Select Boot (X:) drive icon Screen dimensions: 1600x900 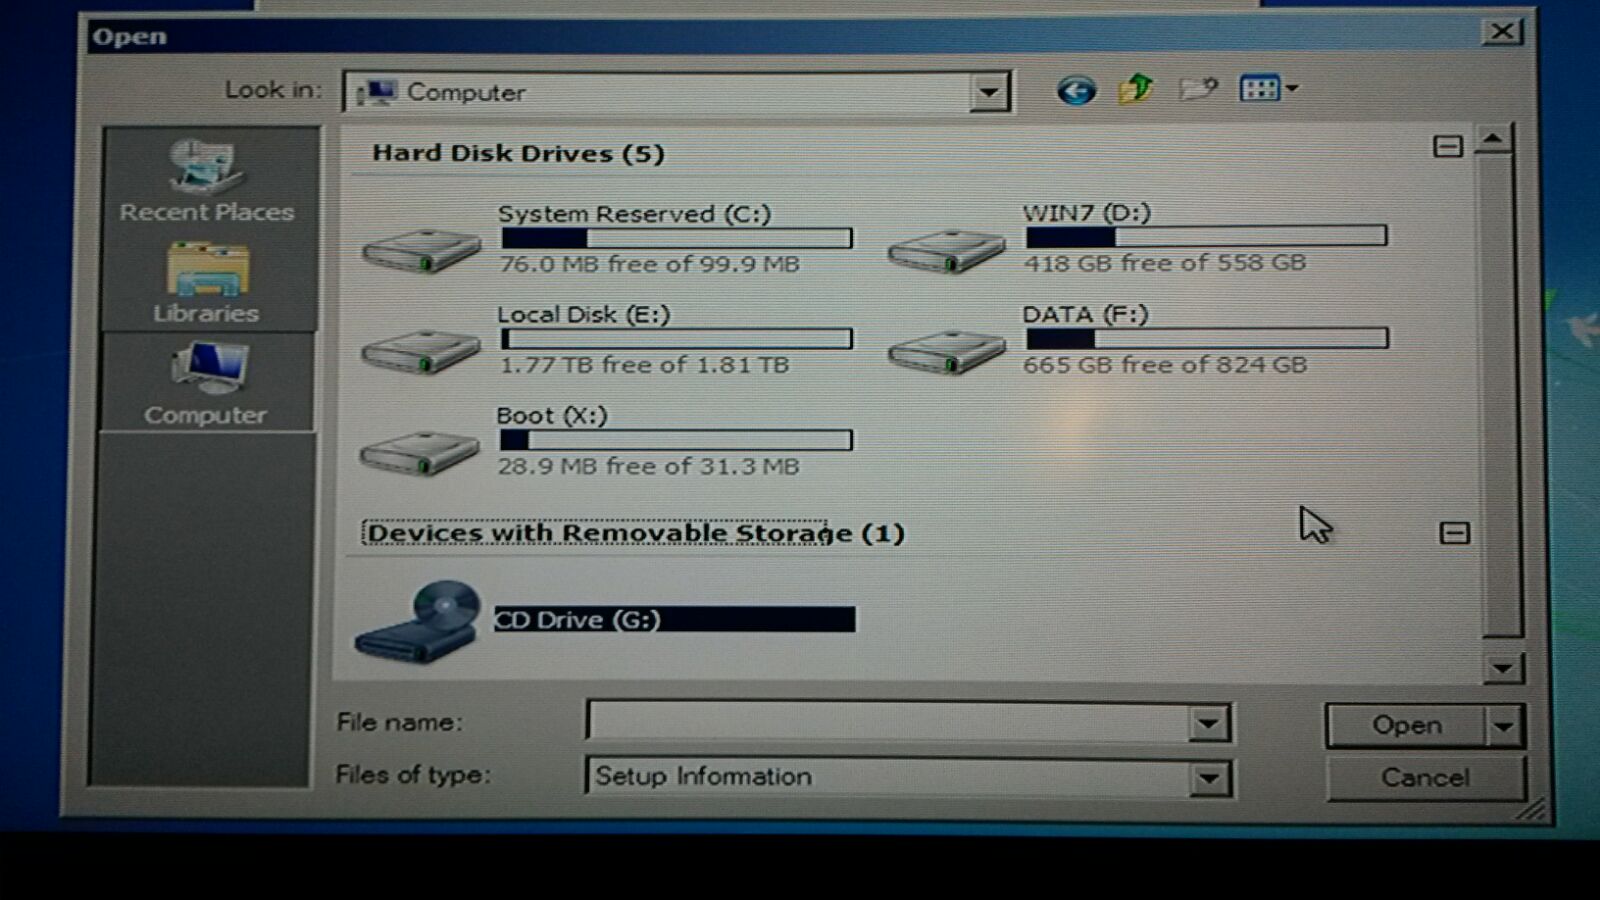pos(419,452)
